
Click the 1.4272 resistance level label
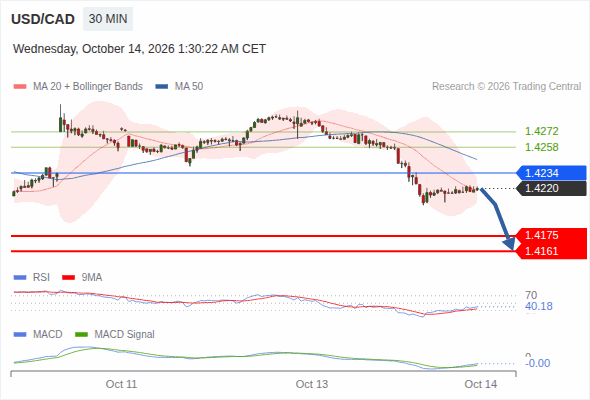pos(541,131)
